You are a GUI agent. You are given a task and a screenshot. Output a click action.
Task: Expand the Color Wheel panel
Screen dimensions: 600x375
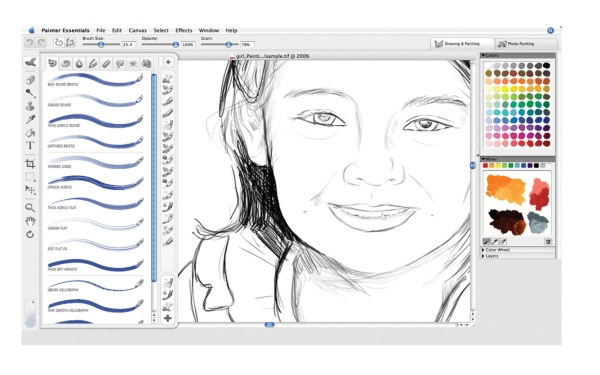483,249
